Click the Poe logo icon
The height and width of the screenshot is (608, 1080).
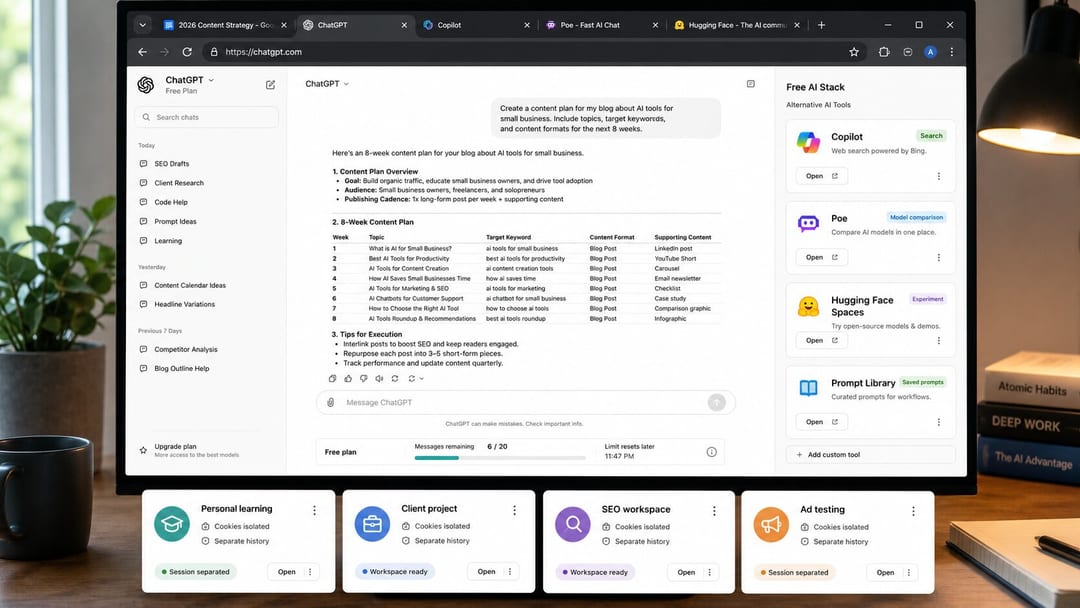pos(808,223)
